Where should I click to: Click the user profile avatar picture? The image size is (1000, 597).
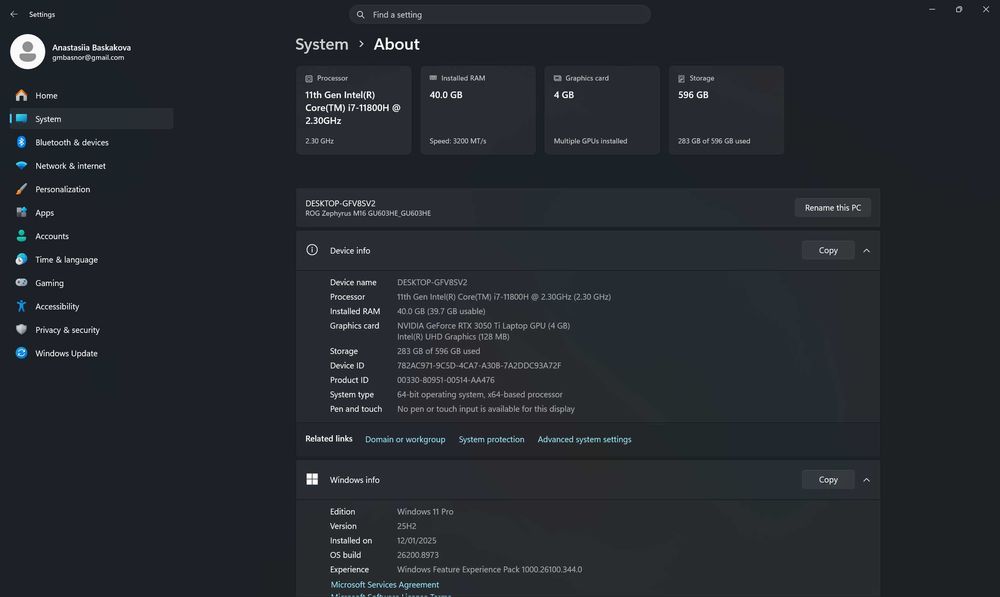tap(27, 52)
